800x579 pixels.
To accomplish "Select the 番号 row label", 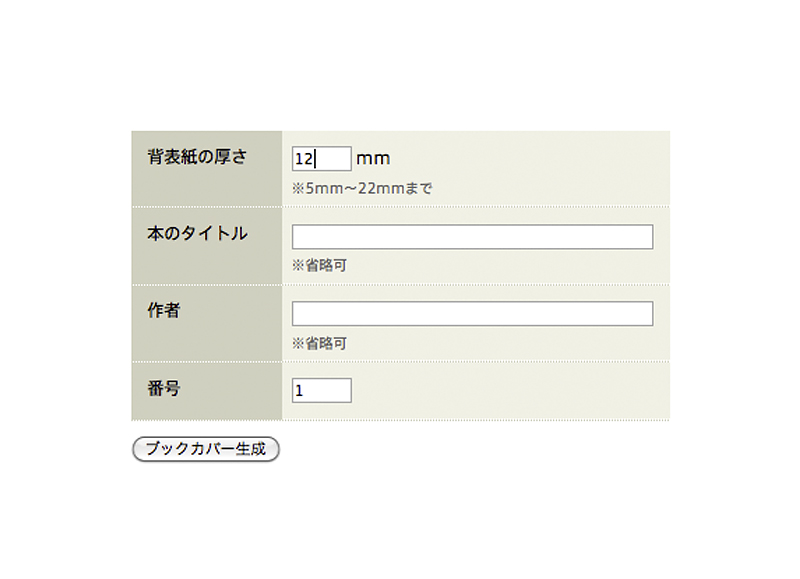I will click(164, 389).
